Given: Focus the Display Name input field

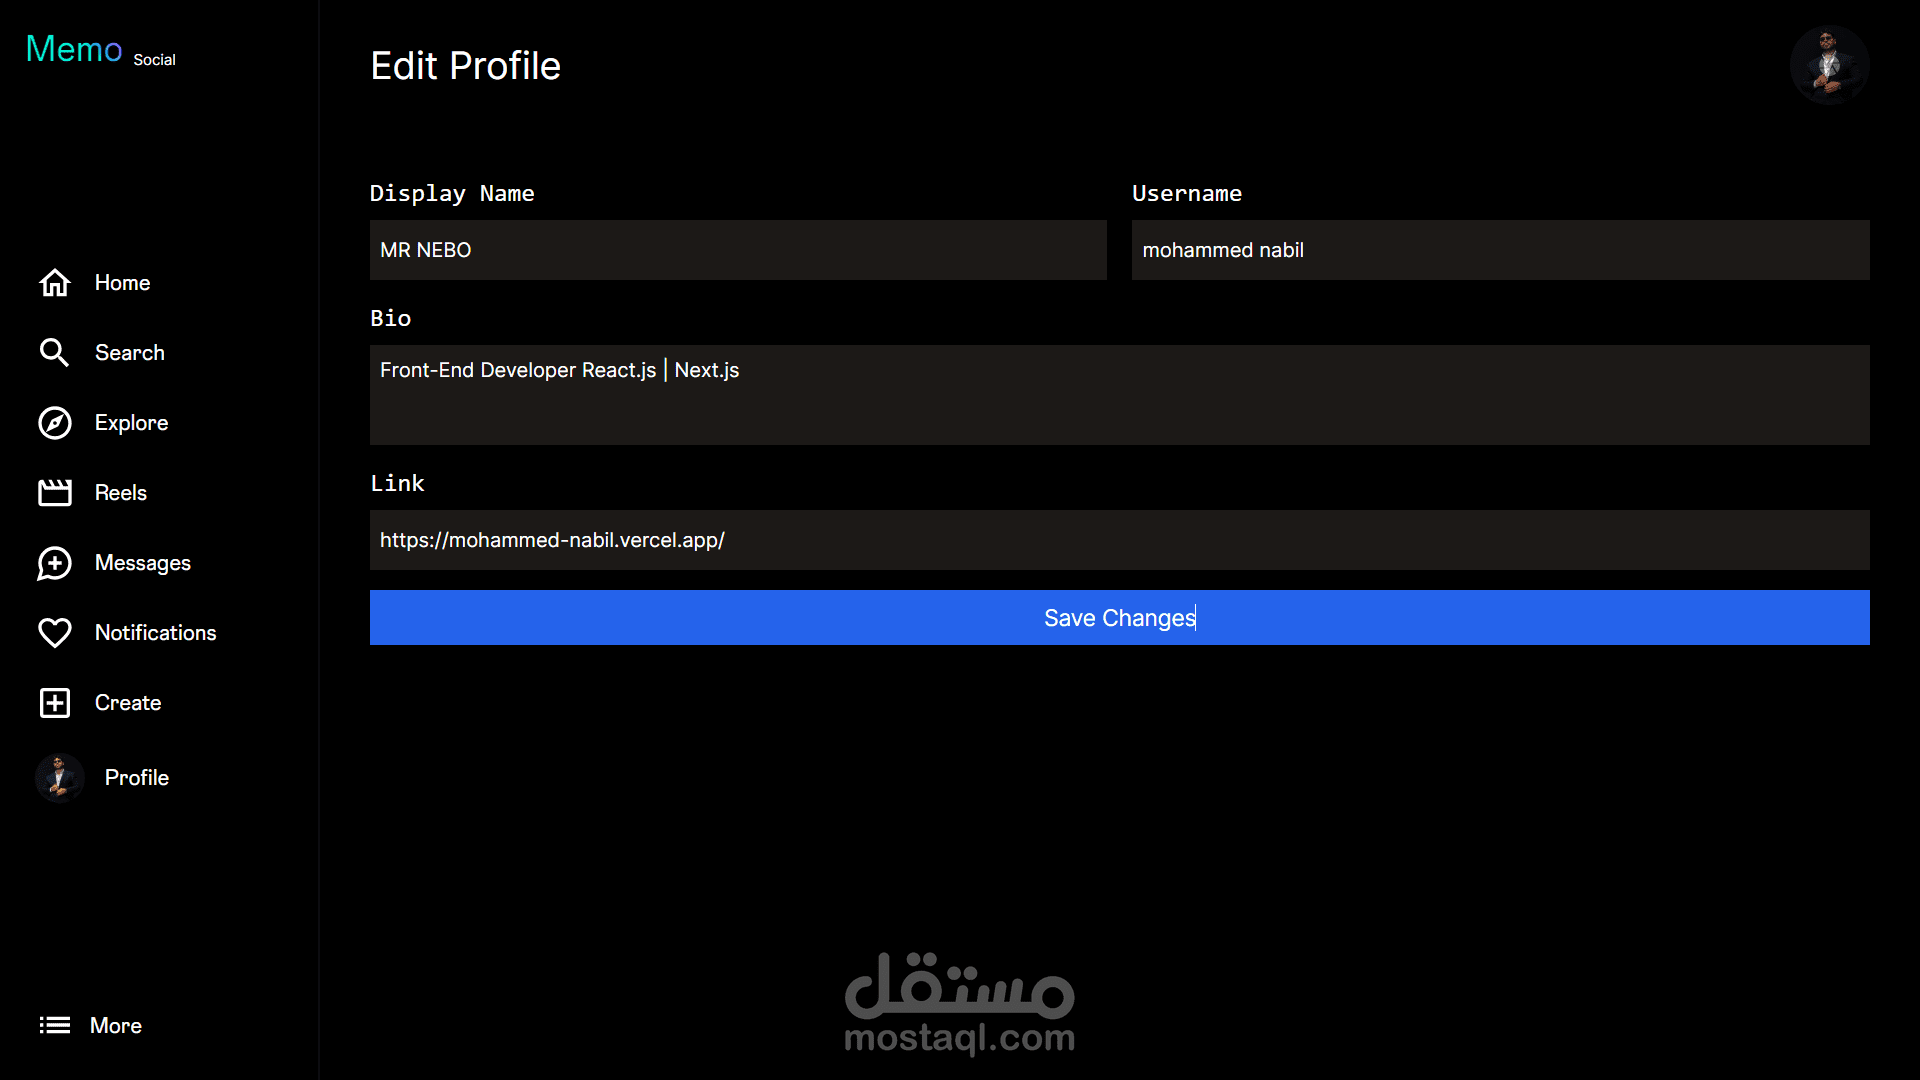Looking at the screenshot, I should coord(738,250).
